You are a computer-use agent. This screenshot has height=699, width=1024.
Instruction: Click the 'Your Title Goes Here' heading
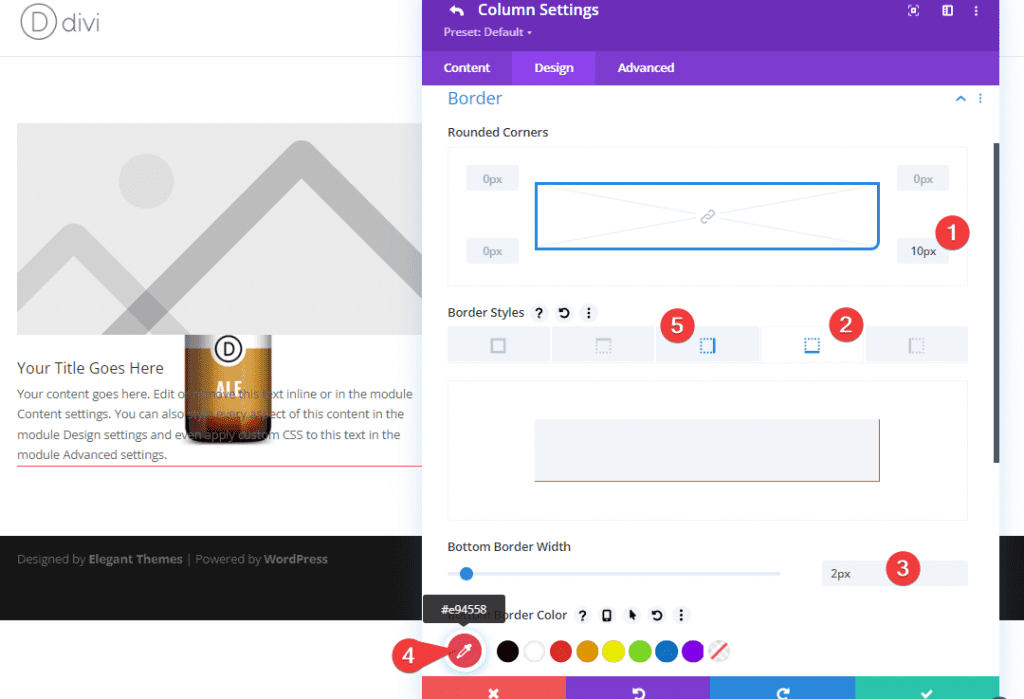point(90,368)
